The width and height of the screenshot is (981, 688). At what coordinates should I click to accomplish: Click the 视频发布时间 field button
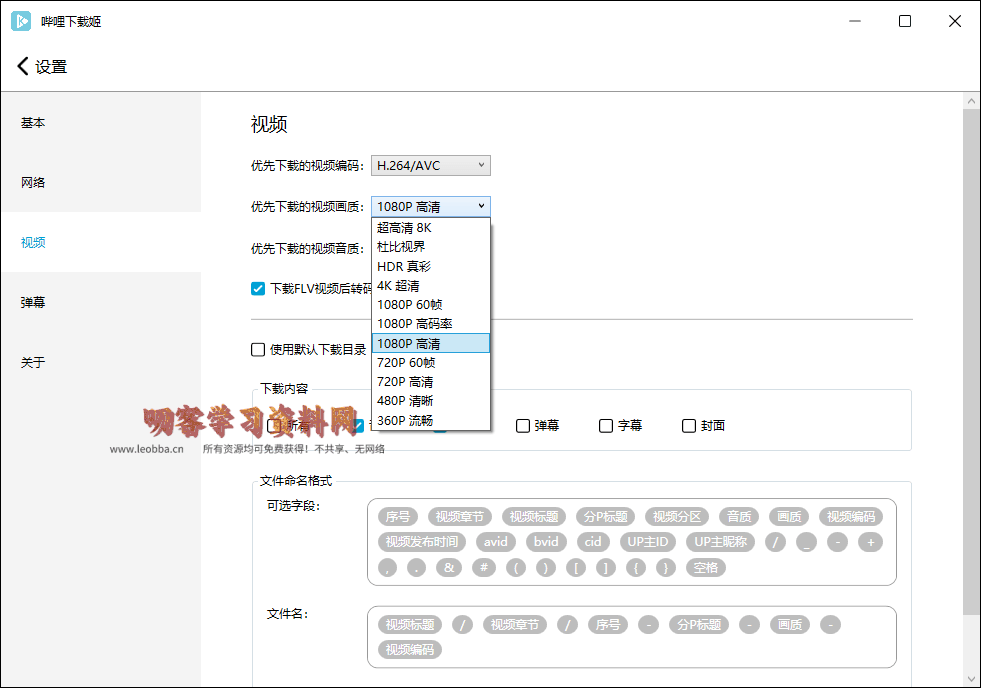421,542
